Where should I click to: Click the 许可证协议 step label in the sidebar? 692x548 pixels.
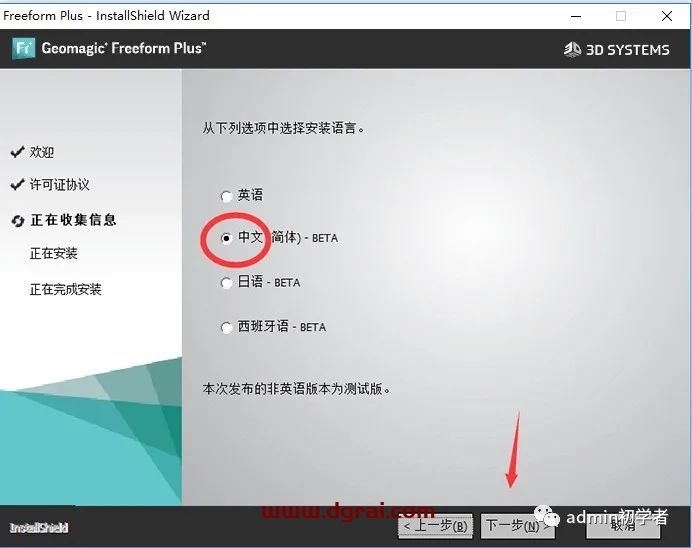(x=60, y=185)
